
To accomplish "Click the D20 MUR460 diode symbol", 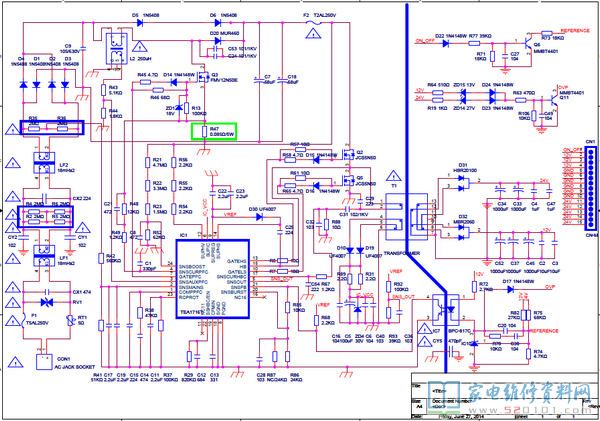I will [x=218, y=41].
